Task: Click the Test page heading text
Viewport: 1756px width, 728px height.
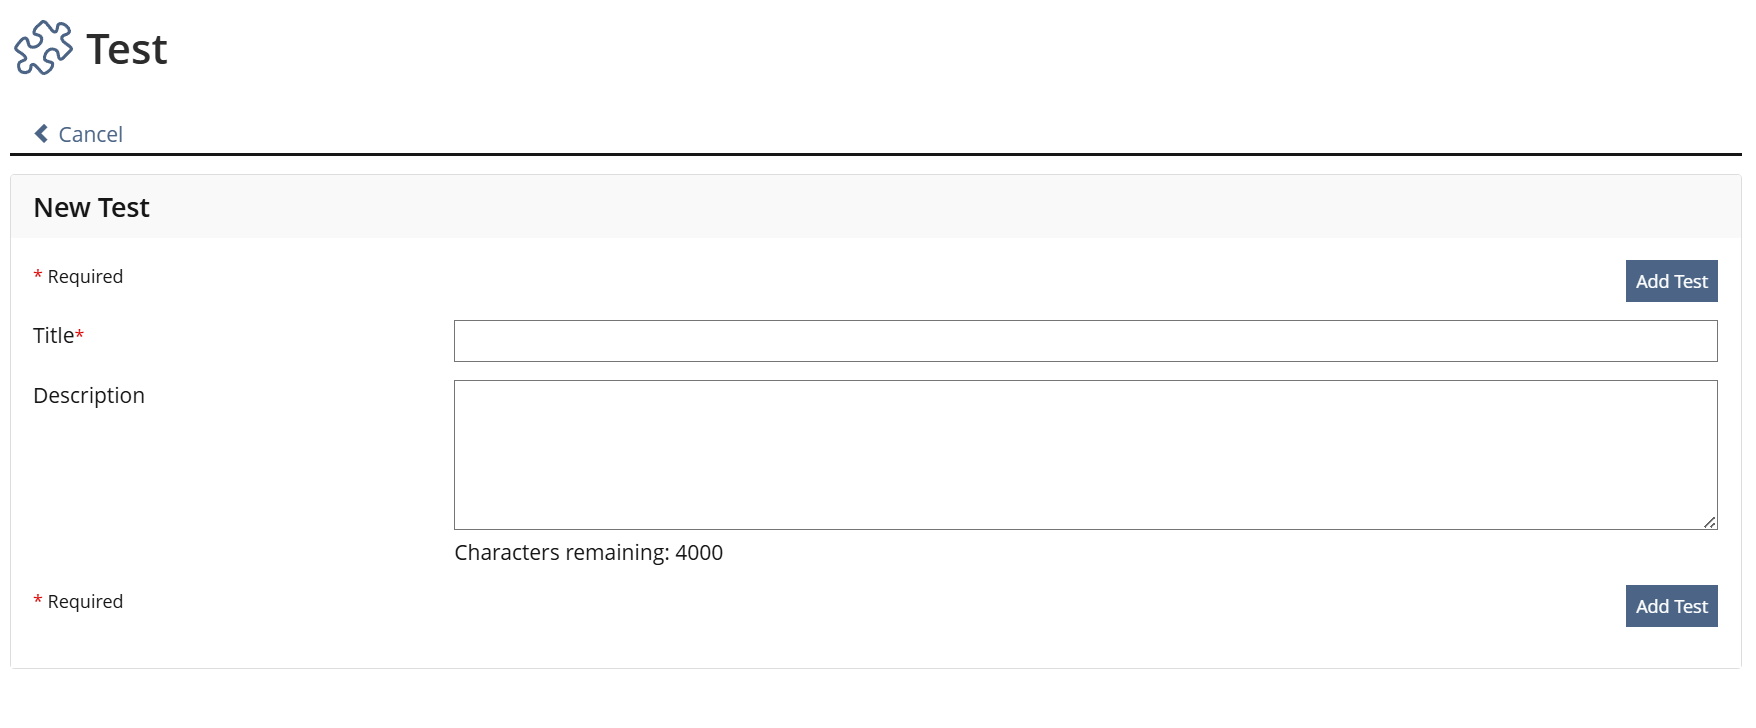Action: [x=127, y=49]
